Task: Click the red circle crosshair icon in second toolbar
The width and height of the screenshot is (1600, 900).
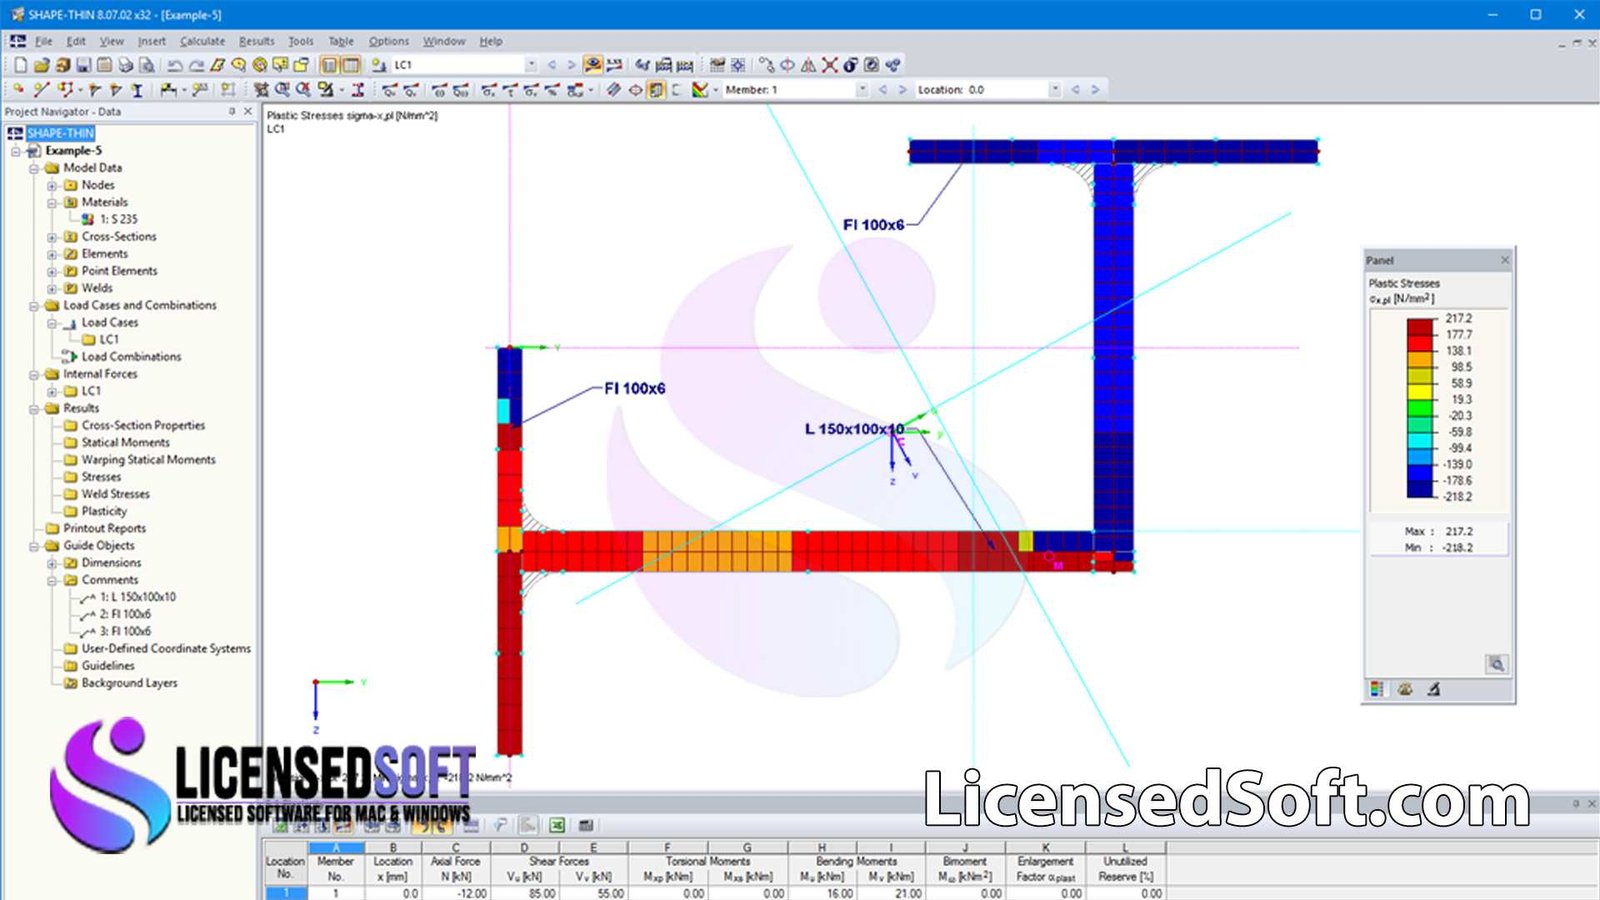Action: [x=636, y=90]
